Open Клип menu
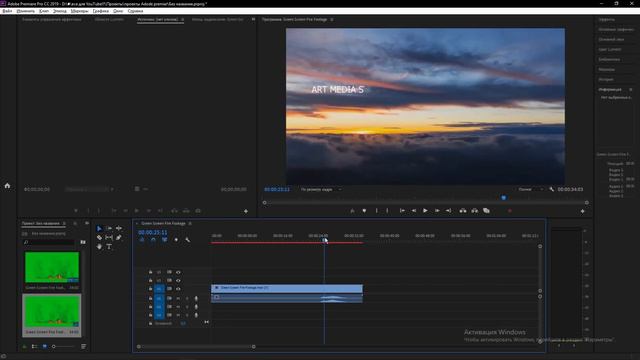Image resolution: width=640 pixels, height=360 pixels. click(x=44, y=11)
